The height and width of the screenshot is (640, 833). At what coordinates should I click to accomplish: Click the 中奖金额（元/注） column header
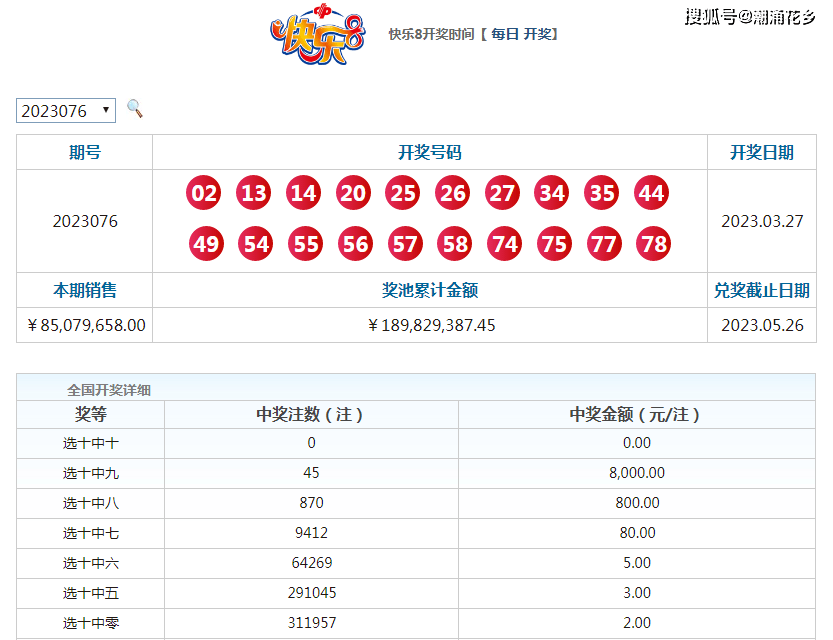pos(635,414)
